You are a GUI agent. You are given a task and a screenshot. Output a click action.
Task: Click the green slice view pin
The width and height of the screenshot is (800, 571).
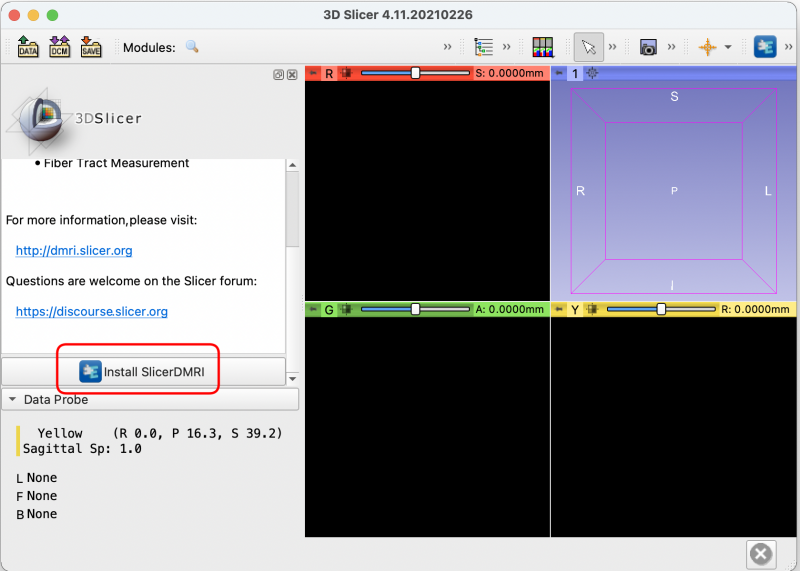(313, 309)
